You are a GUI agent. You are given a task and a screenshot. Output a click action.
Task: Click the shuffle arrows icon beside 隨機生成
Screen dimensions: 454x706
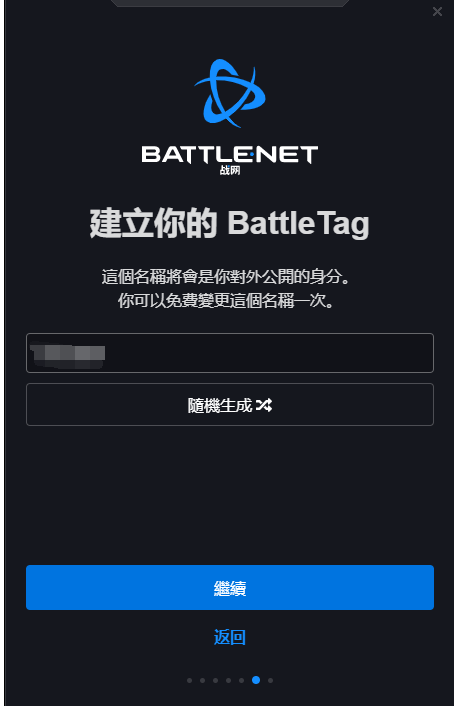point(264,406)
